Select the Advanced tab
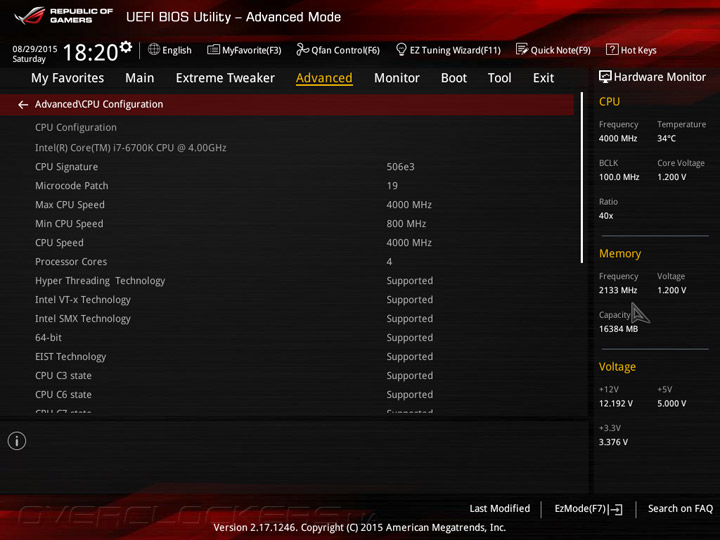The height and width of the screenshot is (540, 720). pos(324,78)
